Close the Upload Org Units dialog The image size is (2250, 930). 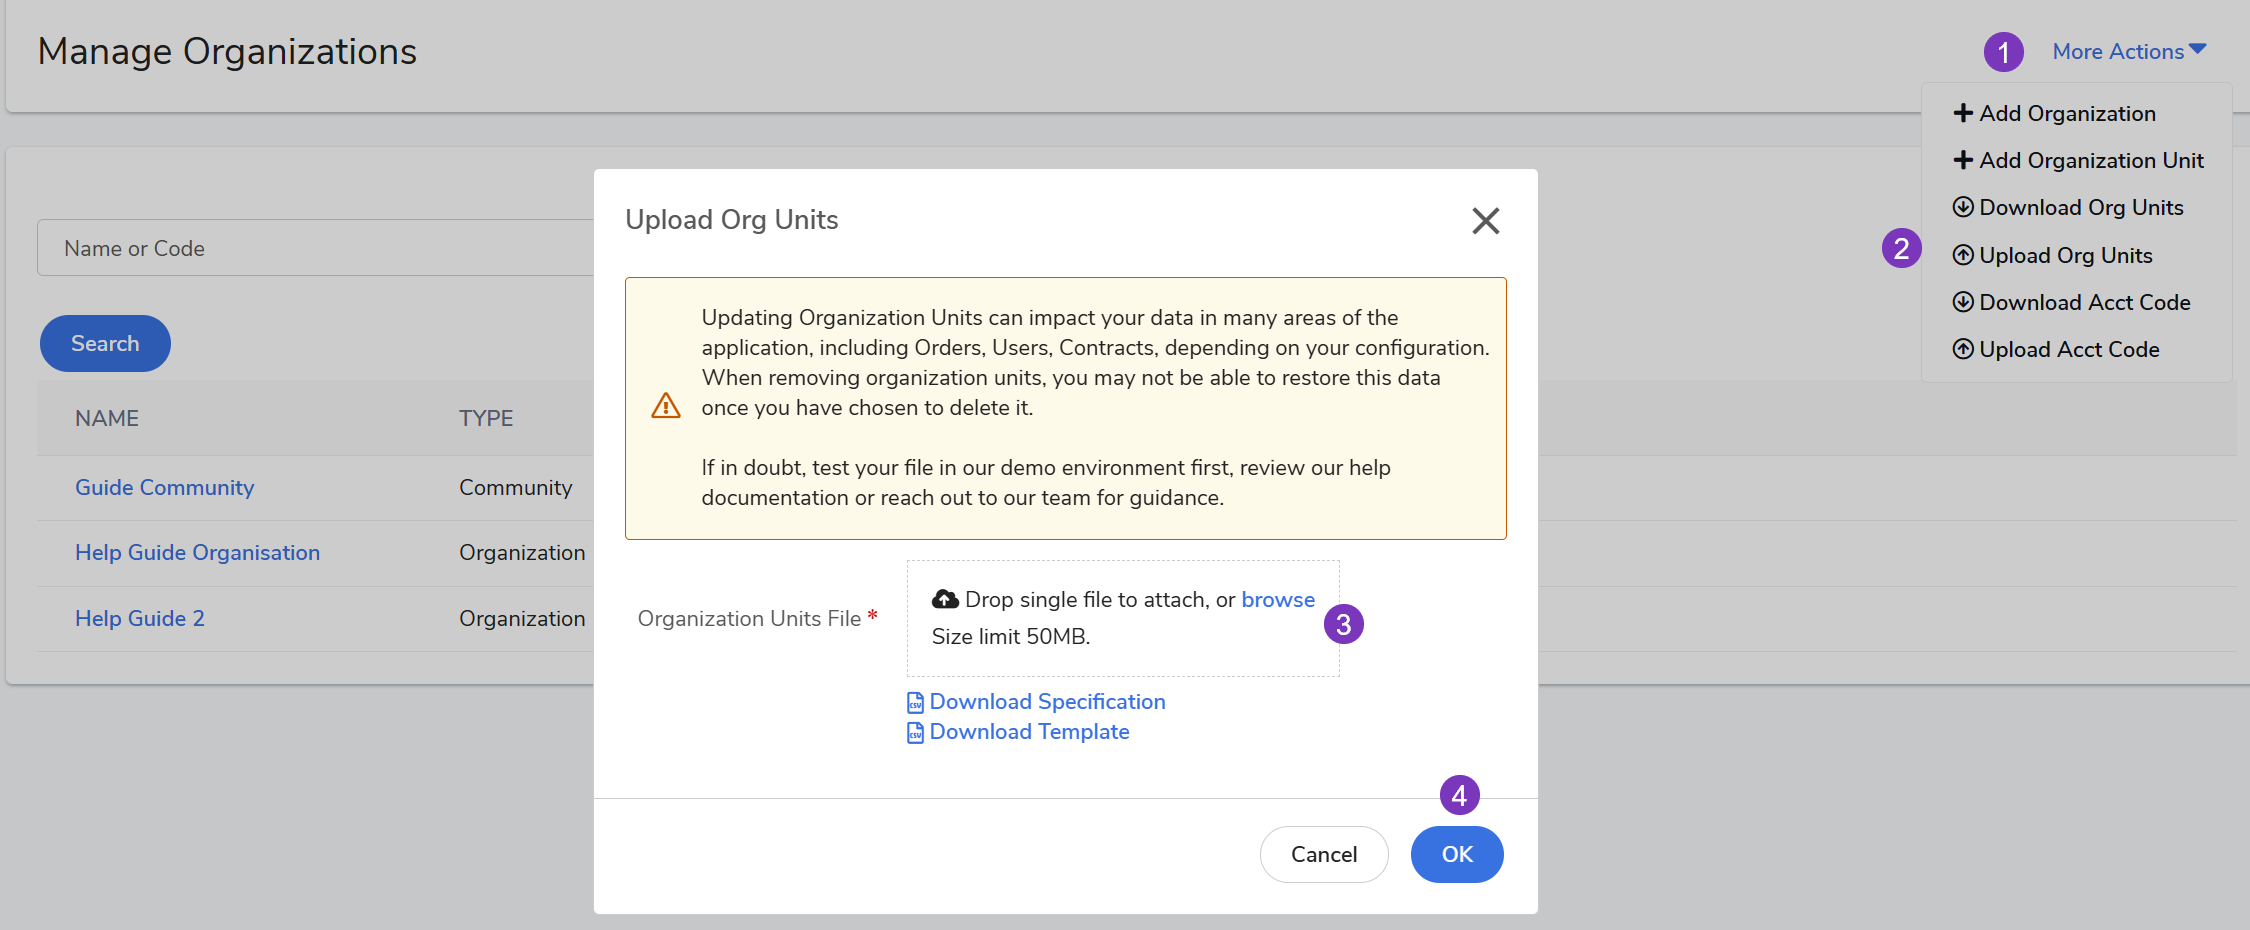(1485, 221)
